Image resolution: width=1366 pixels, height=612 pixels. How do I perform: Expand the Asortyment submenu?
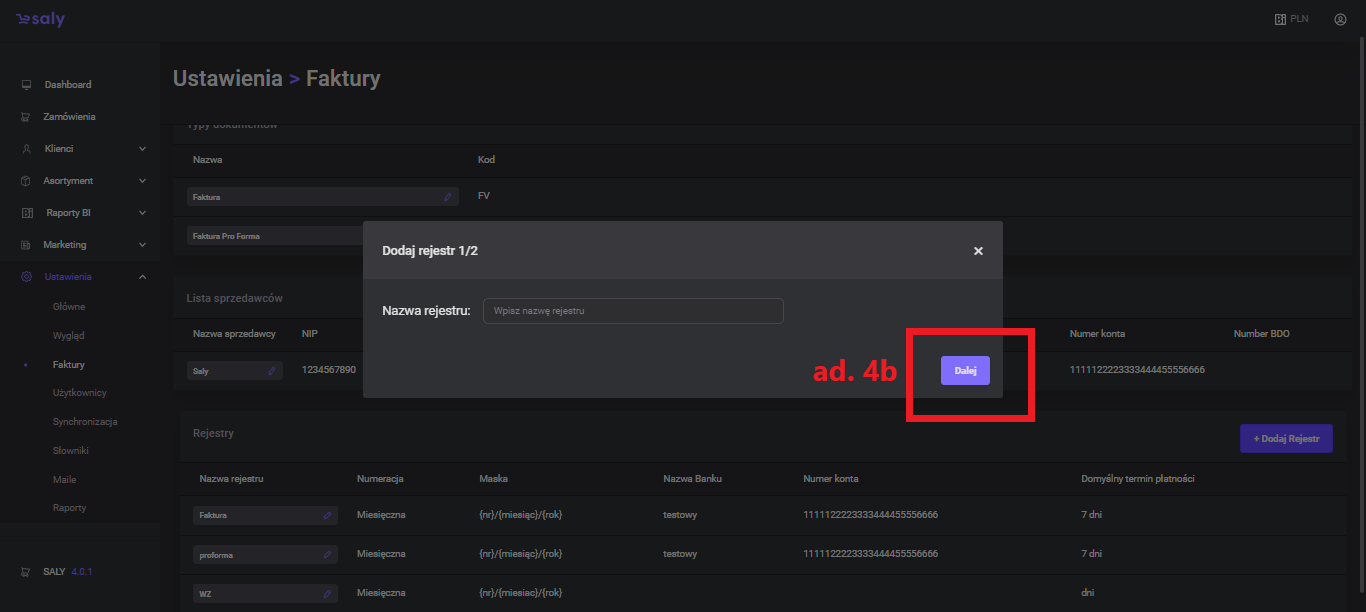click(x=142, y=181)
